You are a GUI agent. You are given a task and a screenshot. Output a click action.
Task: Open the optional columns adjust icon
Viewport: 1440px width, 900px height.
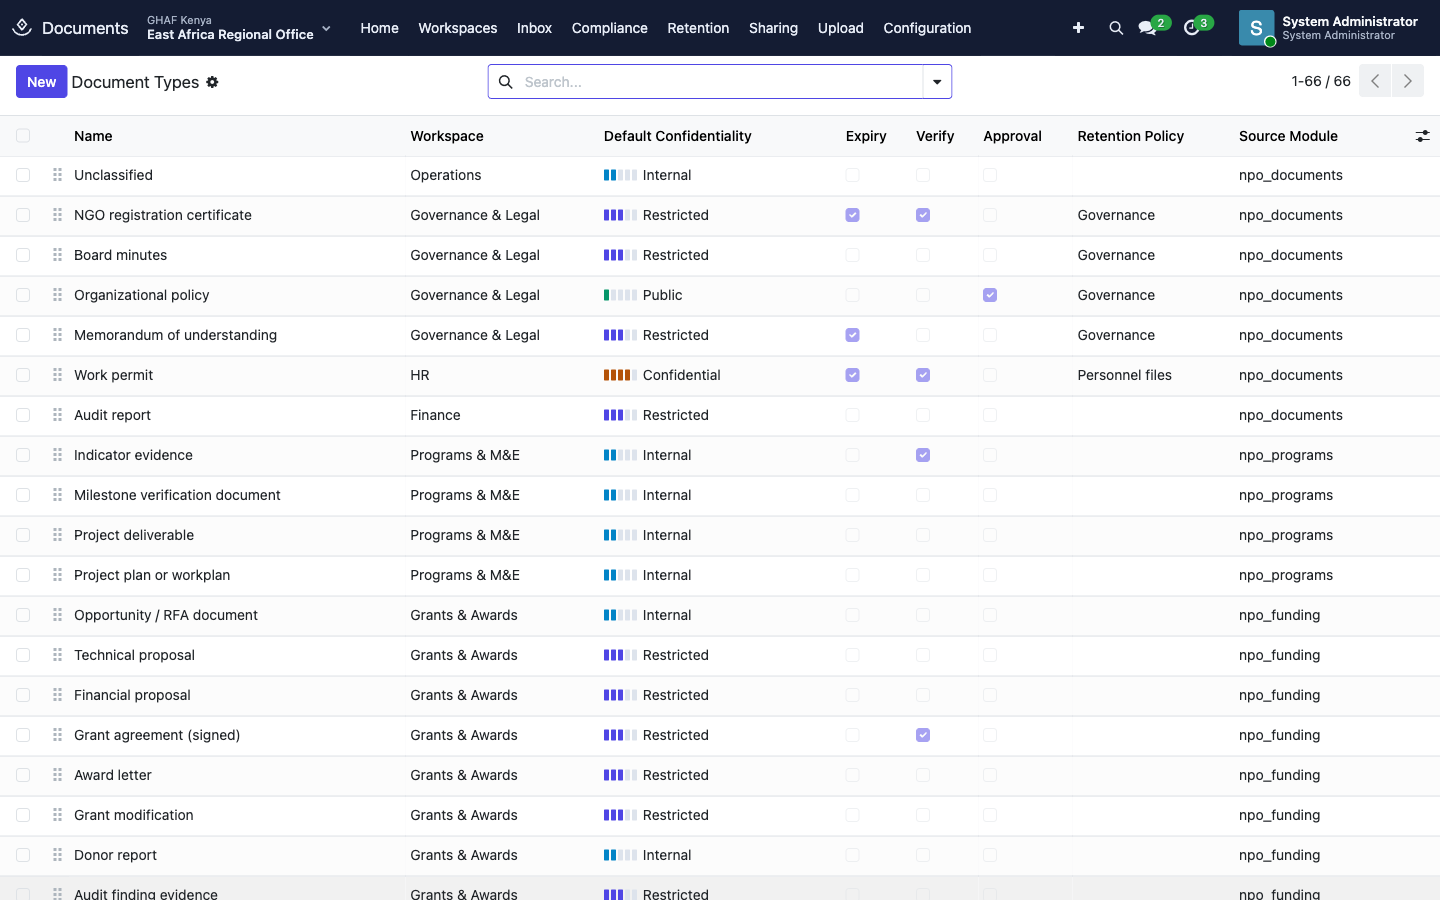pos(1422,136)
